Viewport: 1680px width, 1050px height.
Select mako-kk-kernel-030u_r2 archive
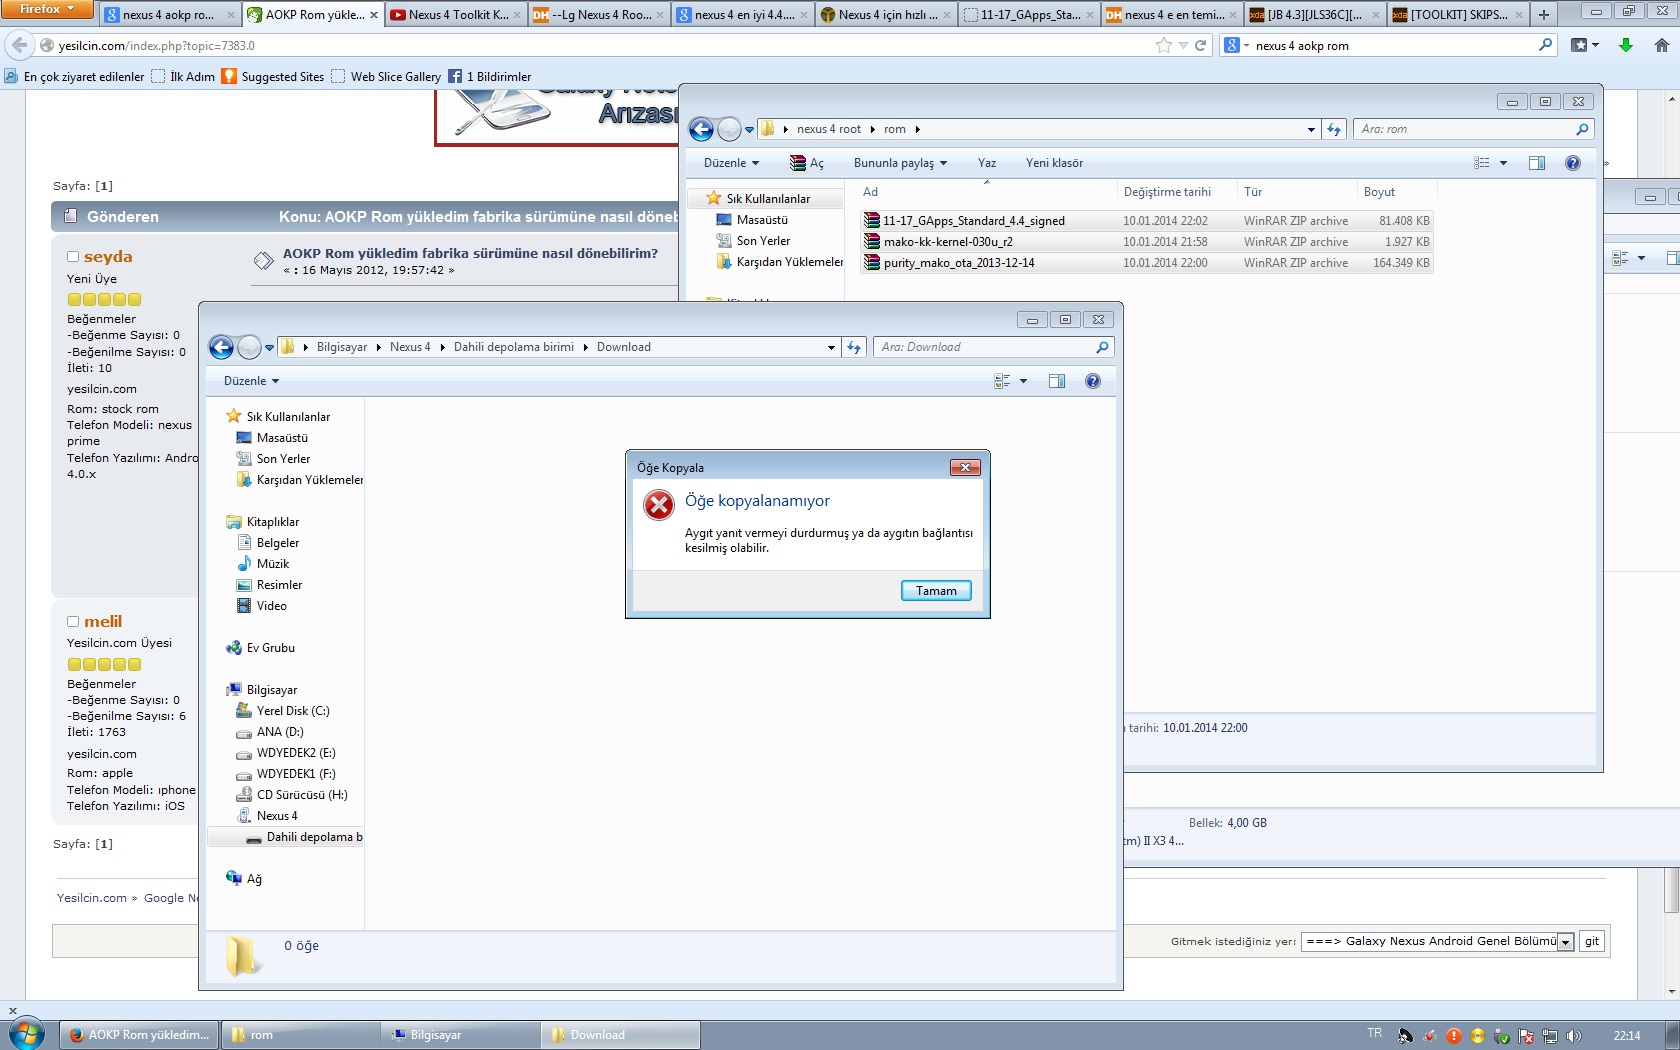click(x=1147, y=242)
